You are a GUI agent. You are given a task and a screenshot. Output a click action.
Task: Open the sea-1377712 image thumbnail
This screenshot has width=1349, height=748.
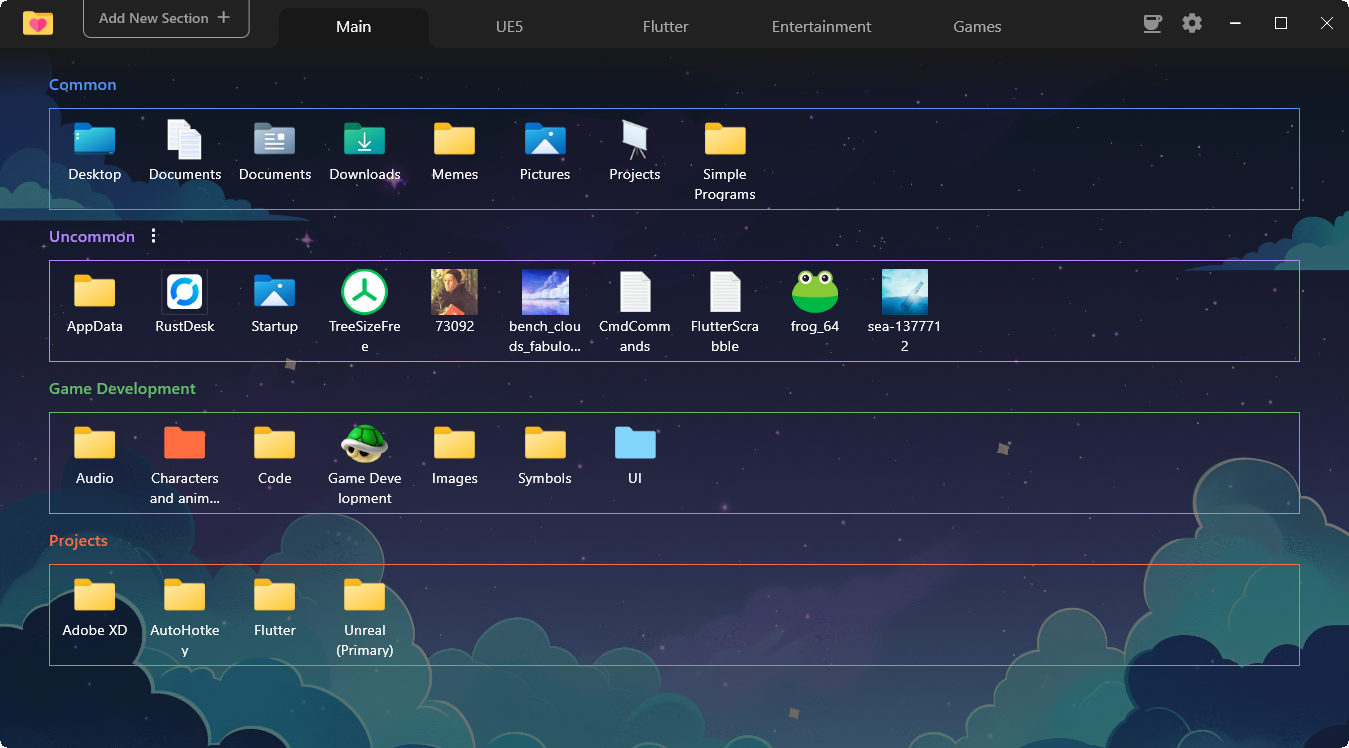(x=905, y=312)
